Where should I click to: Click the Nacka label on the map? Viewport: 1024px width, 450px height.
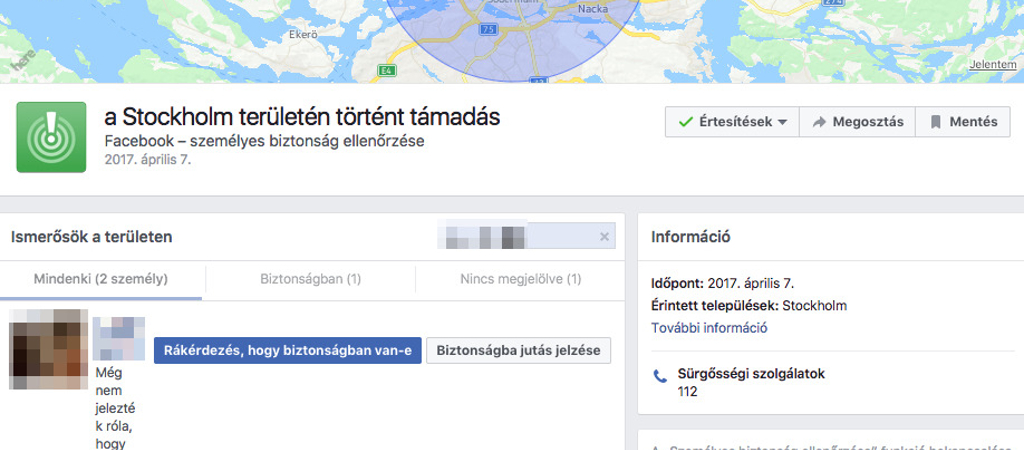592,10
